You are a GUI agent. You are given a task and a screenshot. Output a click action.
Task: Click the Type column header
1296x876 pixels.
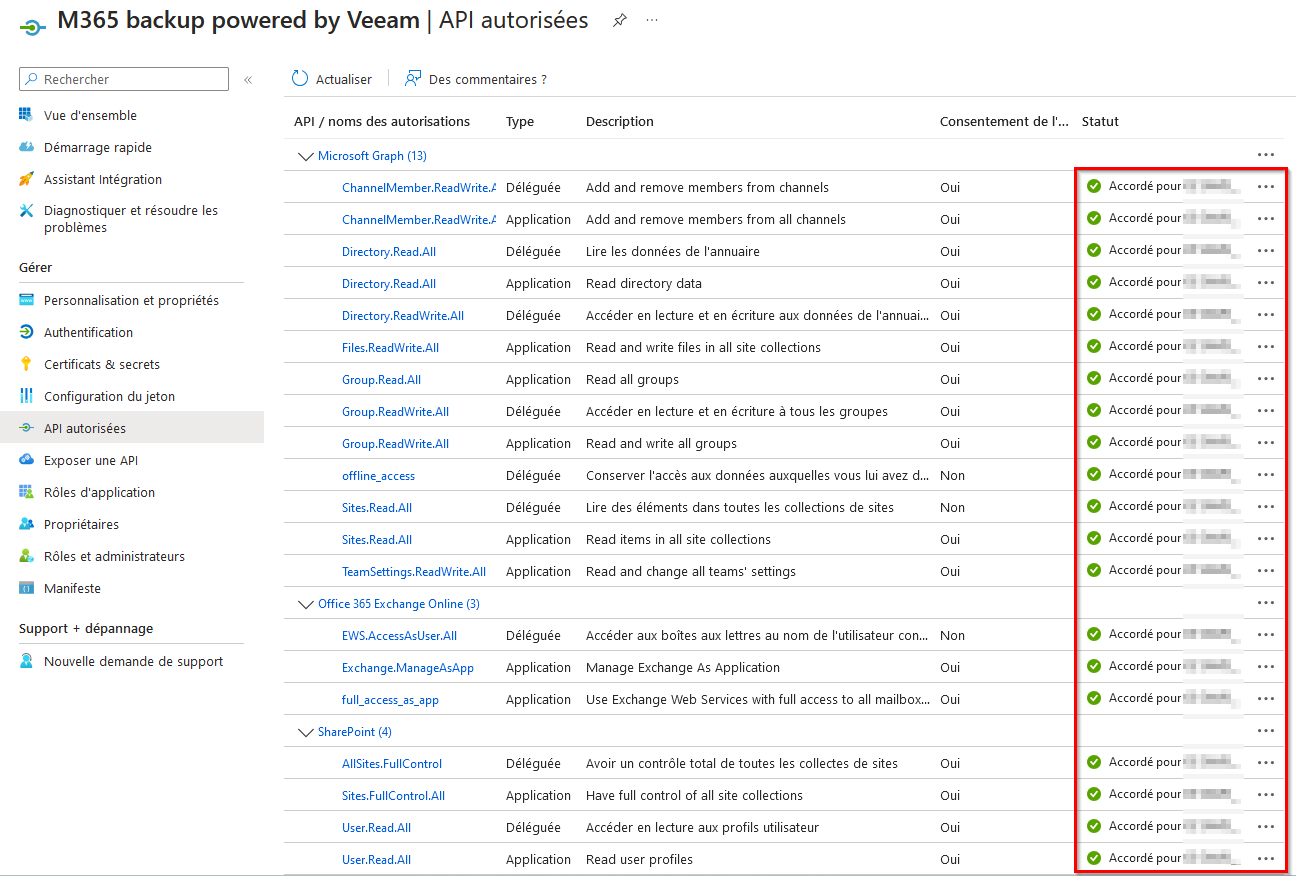520,121
